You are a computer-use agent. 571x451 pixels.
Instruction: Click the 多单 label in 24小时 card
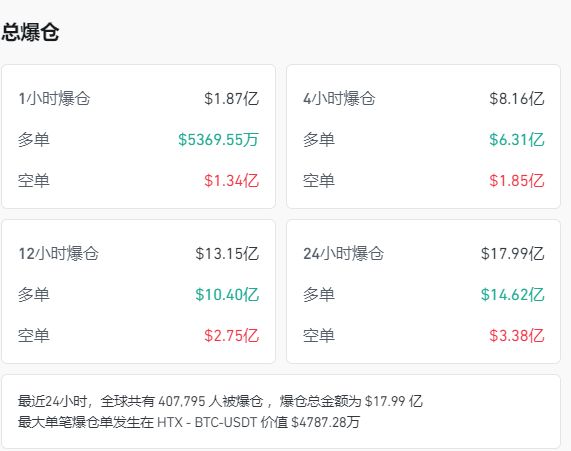coord(319,295)
